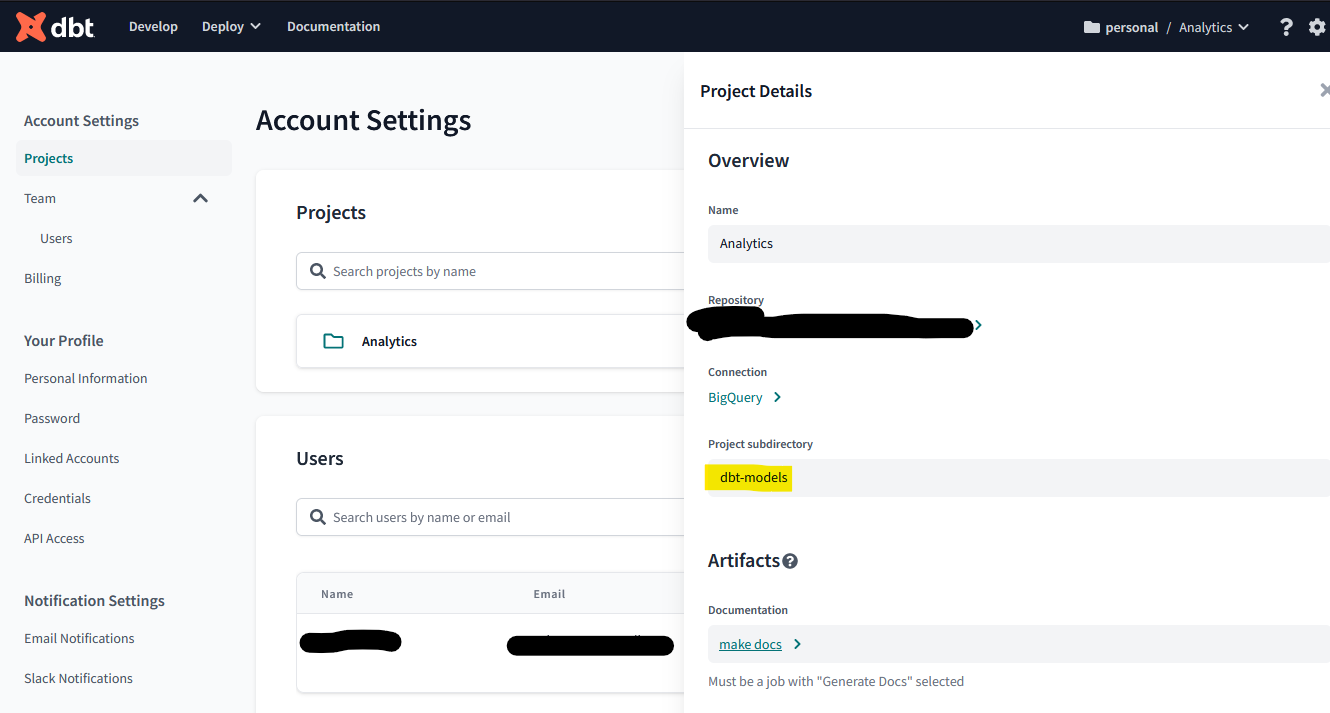
Task: Open Linked Accounts settings
Action: click(72, 458)
